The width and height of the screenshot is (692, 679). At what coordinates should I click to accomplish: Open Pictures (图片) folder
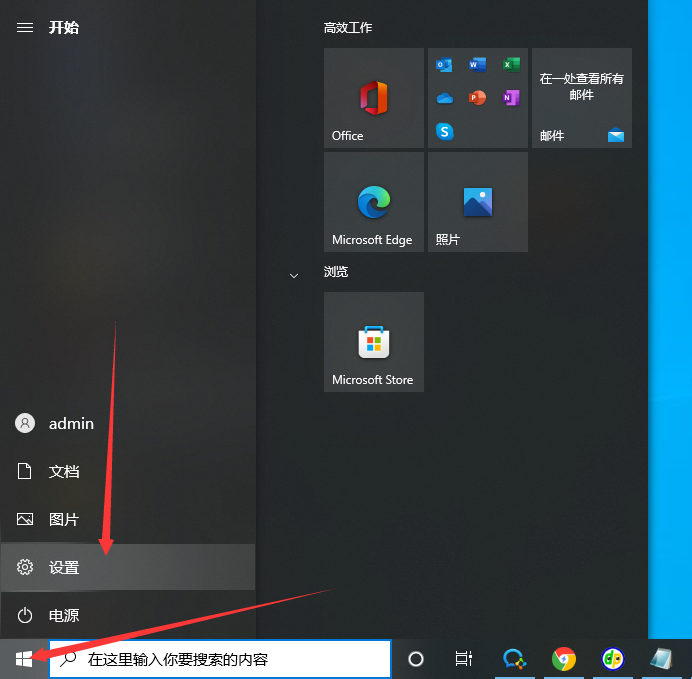point(64,520)
